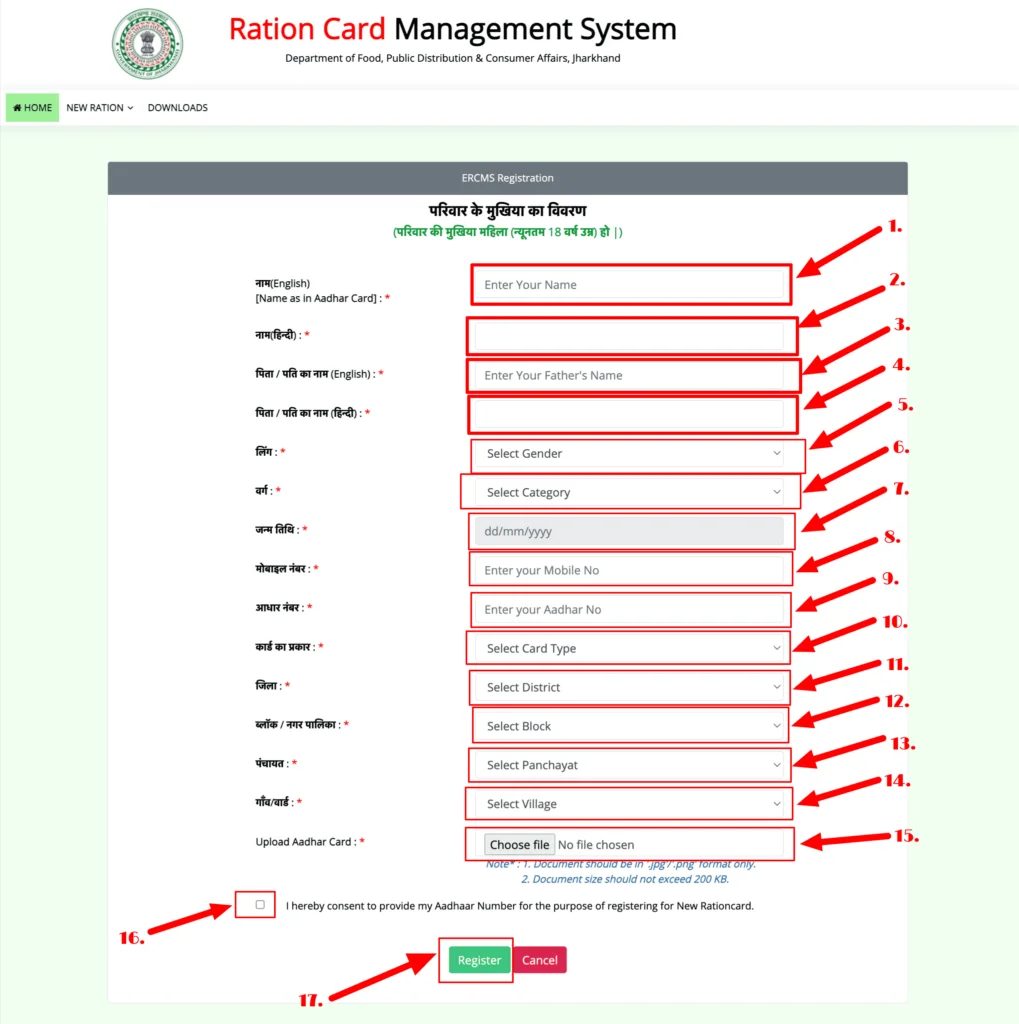Check the Aadhaar consent checkbox
The width and height of the screenshot is (1019, 1024).
tap(260, 905)
